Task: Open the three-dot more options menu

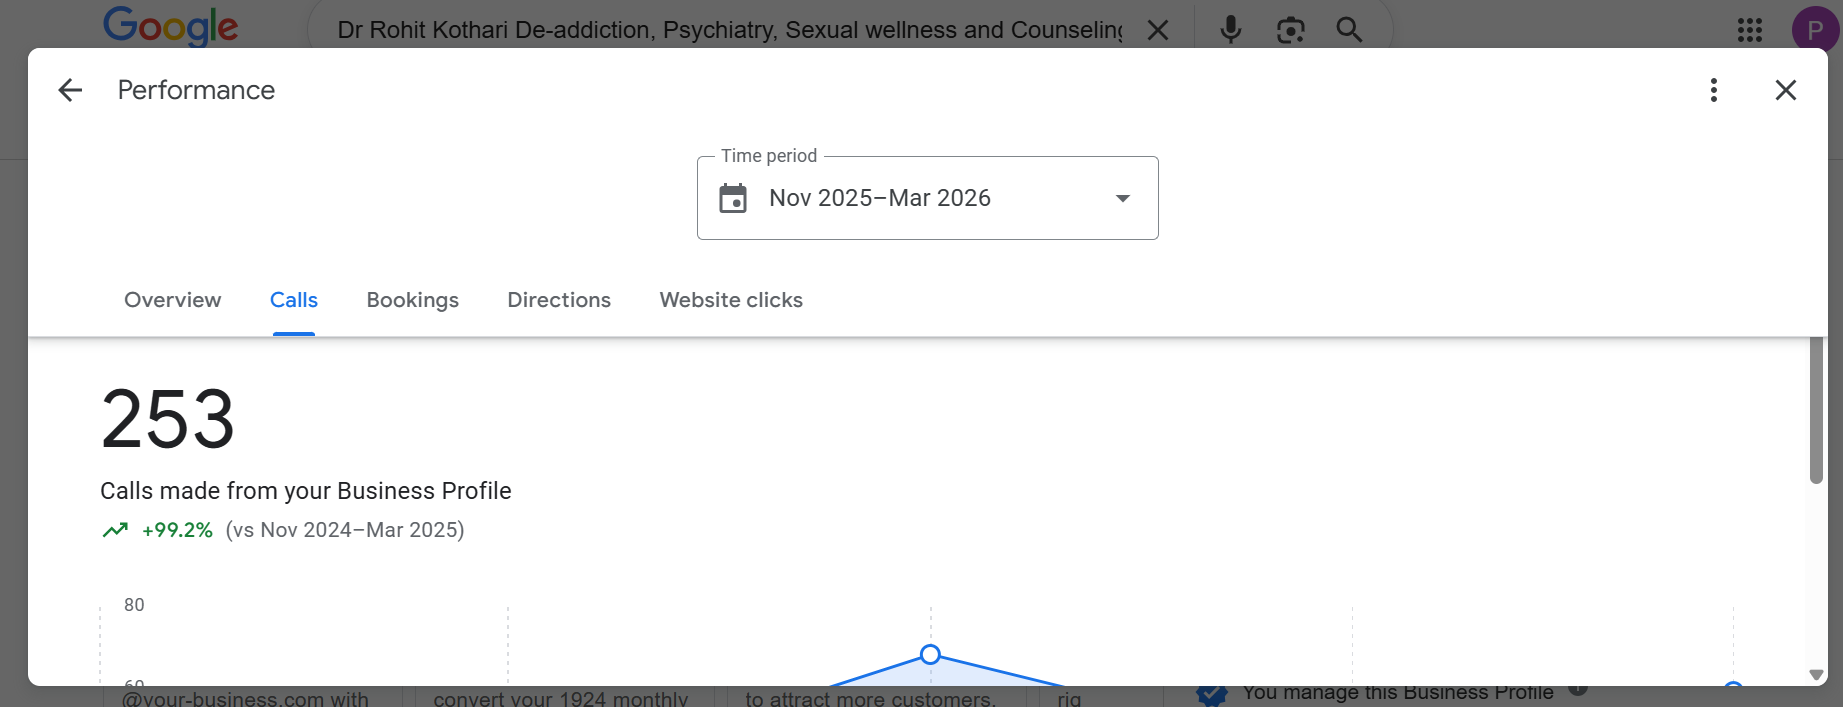Action: pos(1714,90)
